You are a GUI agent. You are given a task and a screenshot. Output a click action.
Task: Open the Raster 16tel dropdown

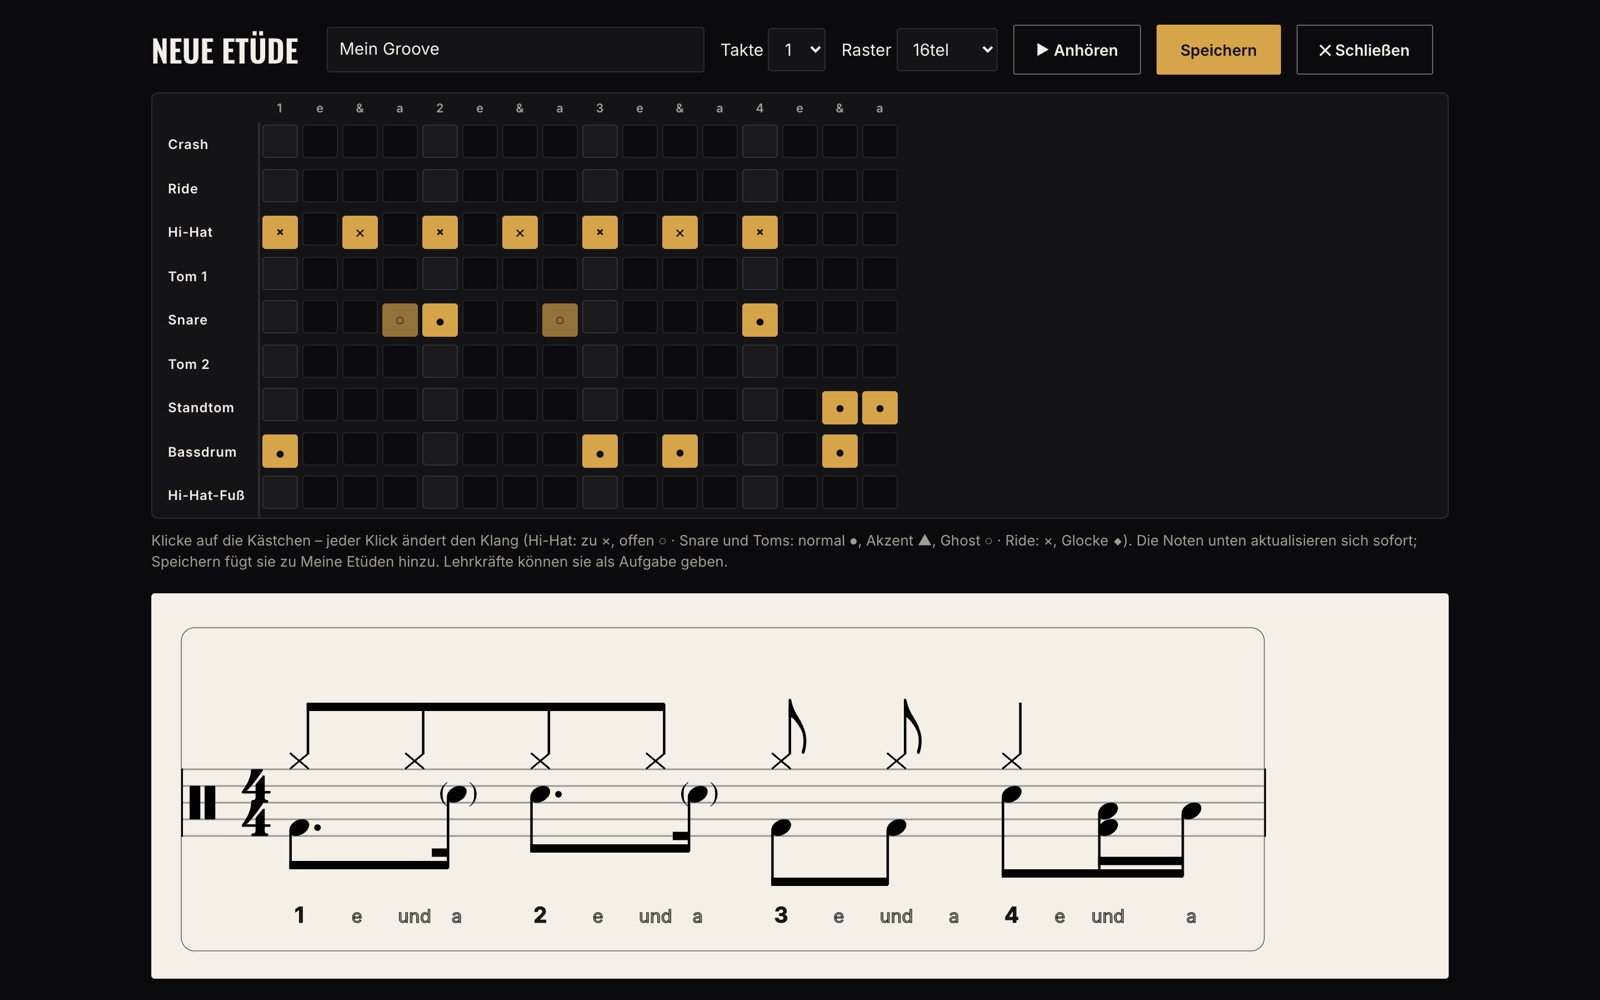pos(947,50)
